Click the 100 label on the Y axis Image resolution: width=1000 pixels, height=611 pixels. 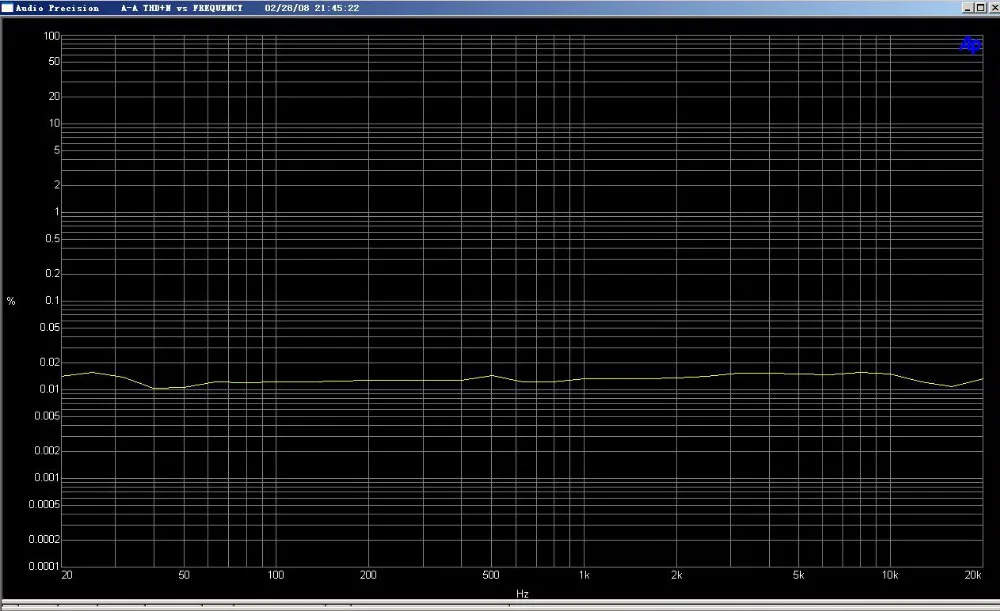[51, 36]
